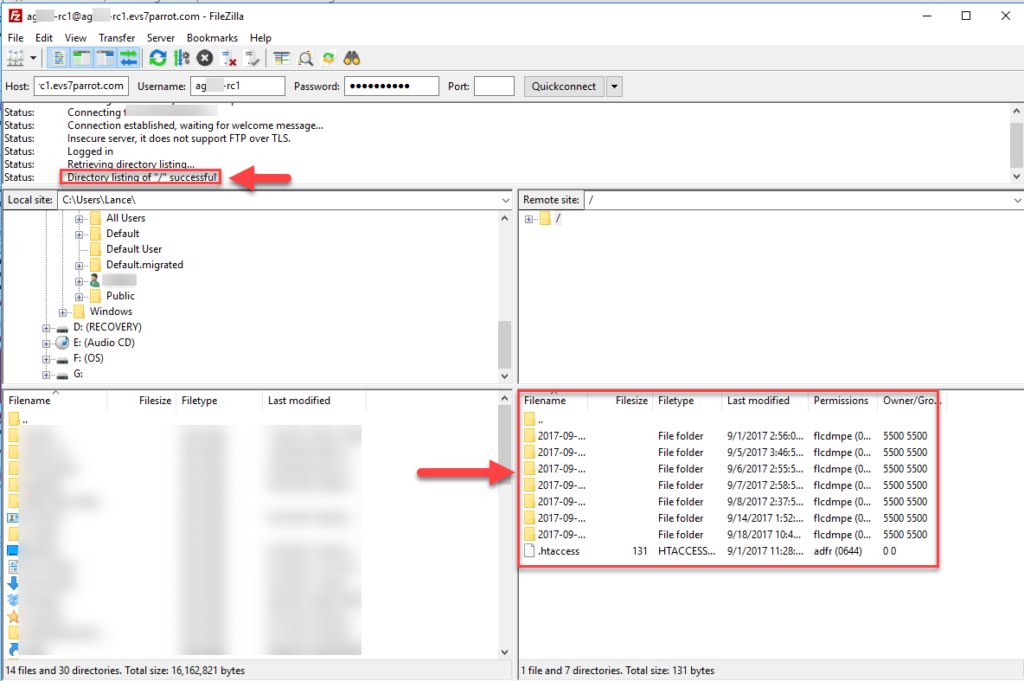Image resolution: width=1024 pixels, height=681 pixels.
Task: Click the Host input field
Action: pos(81,86)
